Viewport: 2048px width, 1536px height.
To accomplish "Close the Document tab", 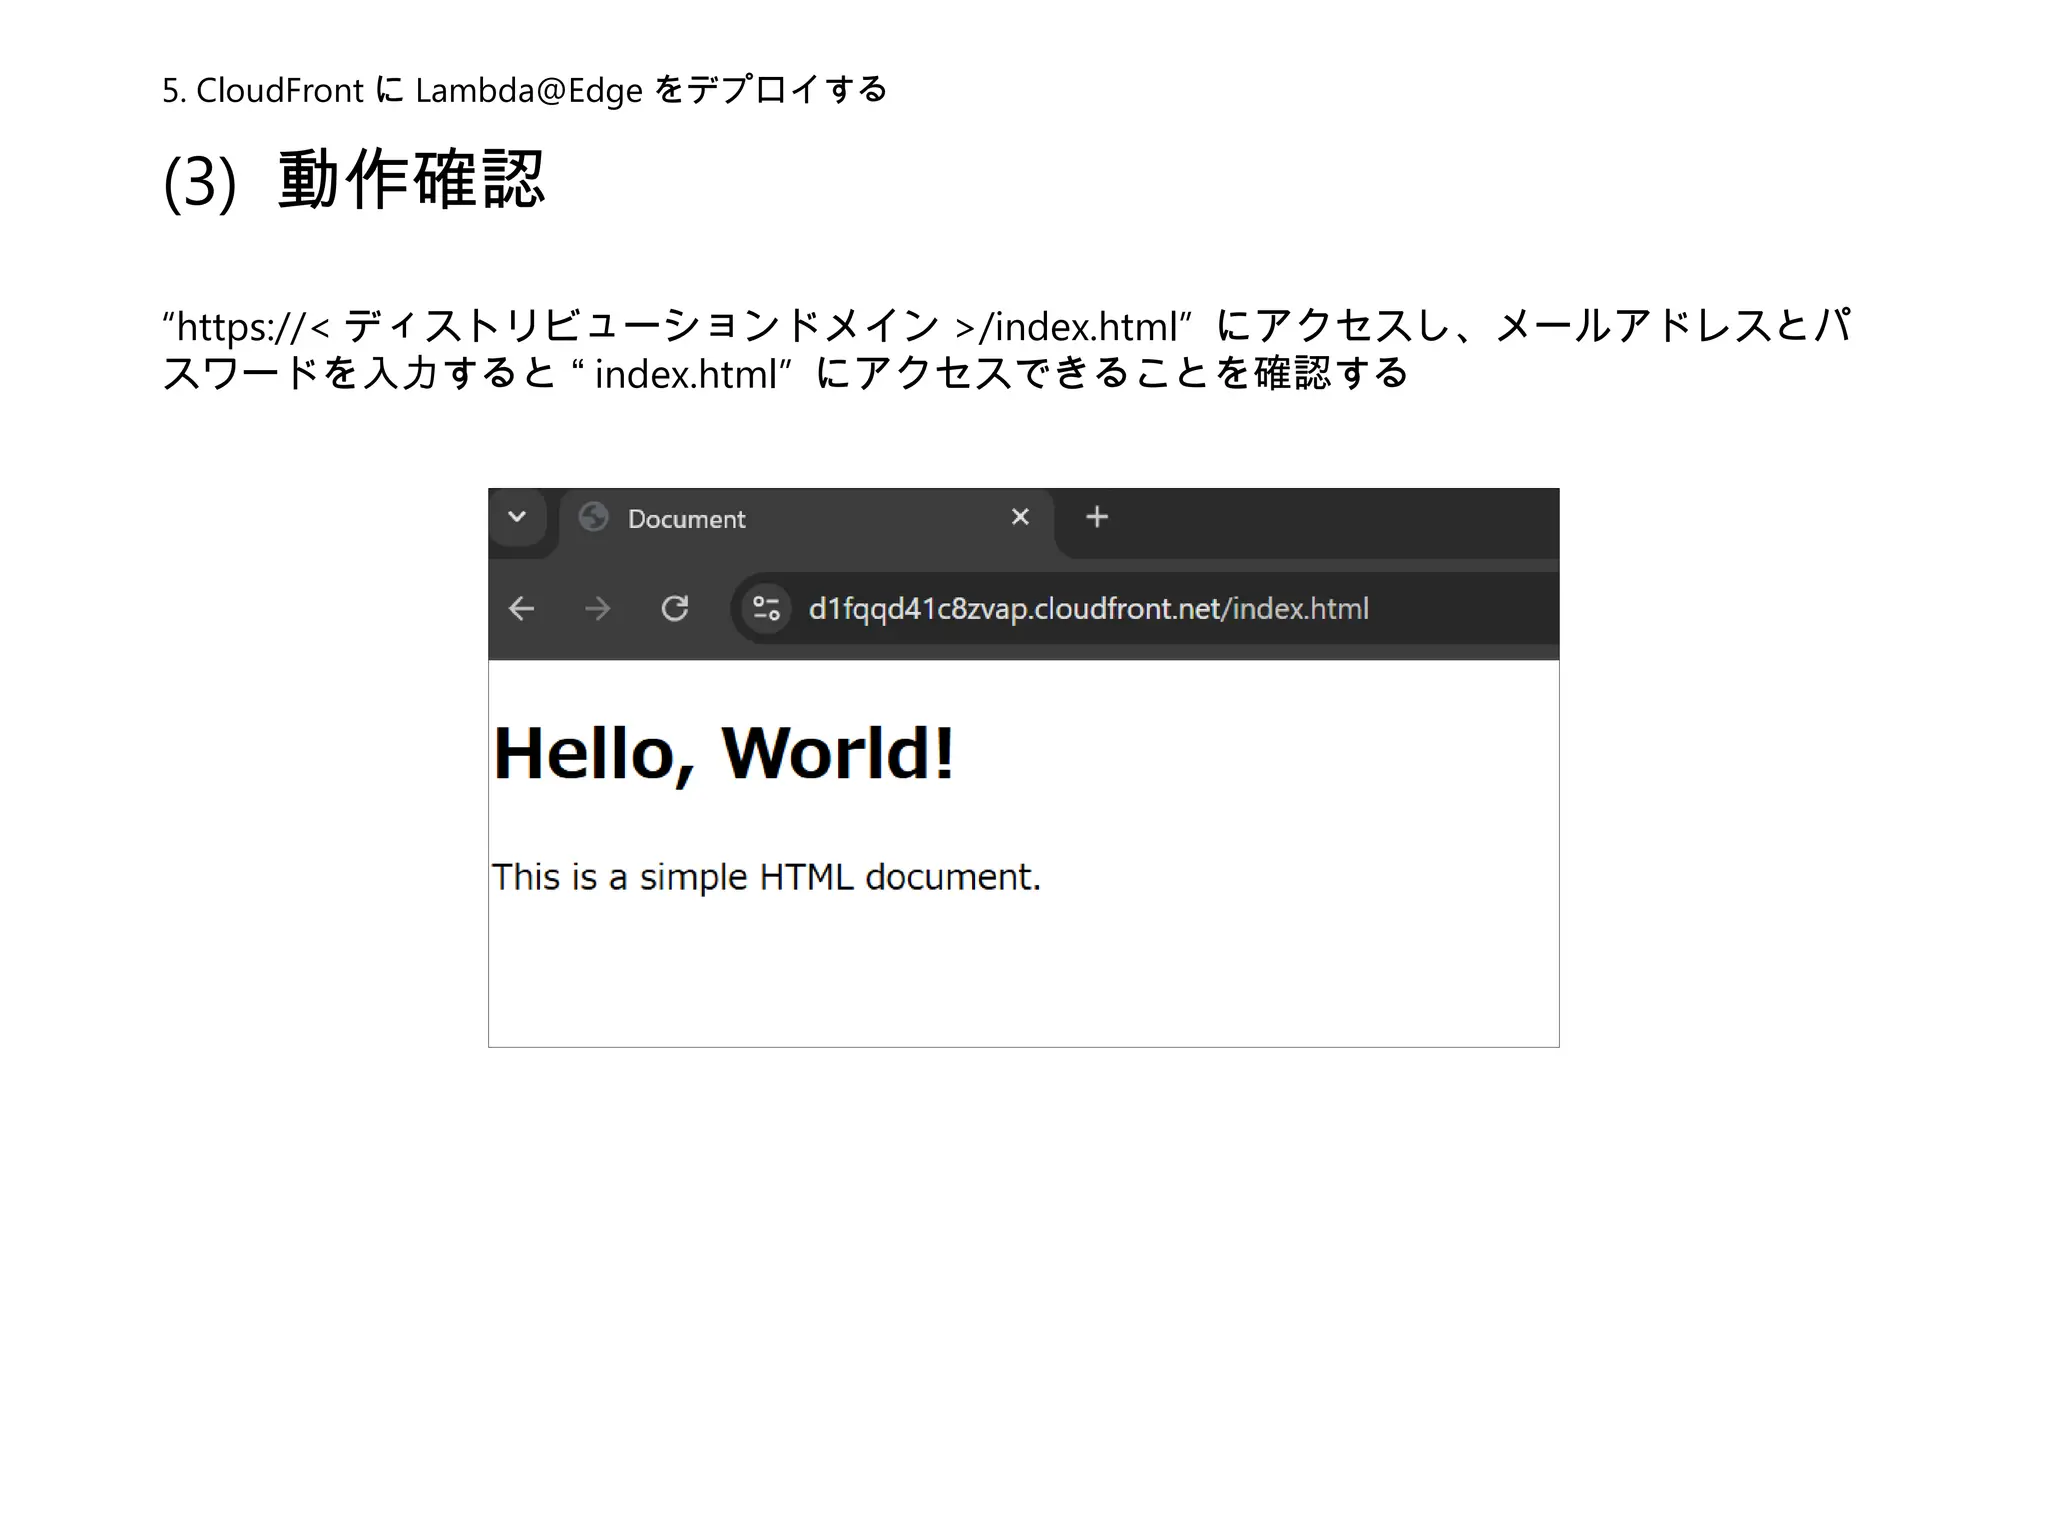I will click(x=1020, y=517).
